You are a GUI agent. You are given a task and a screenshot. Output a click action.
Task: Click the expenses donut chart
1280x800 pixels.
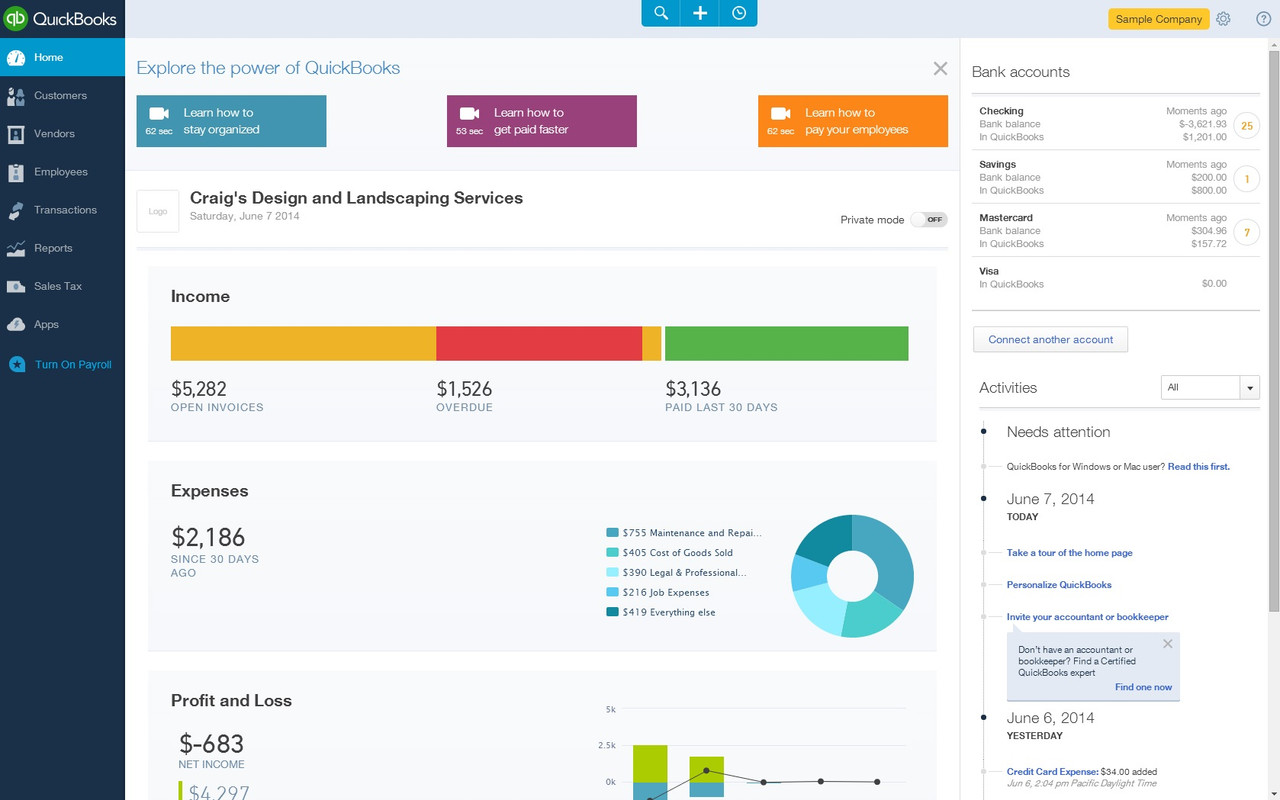(853, 576)
